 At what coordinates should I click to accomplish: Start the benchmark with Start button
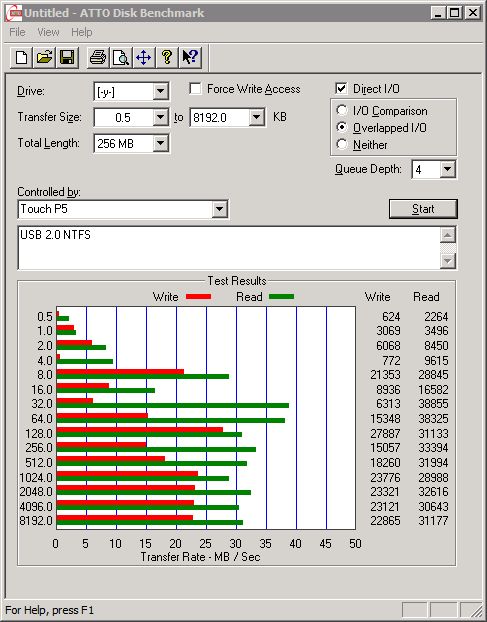pyautogui.click(x=423, y=209)
